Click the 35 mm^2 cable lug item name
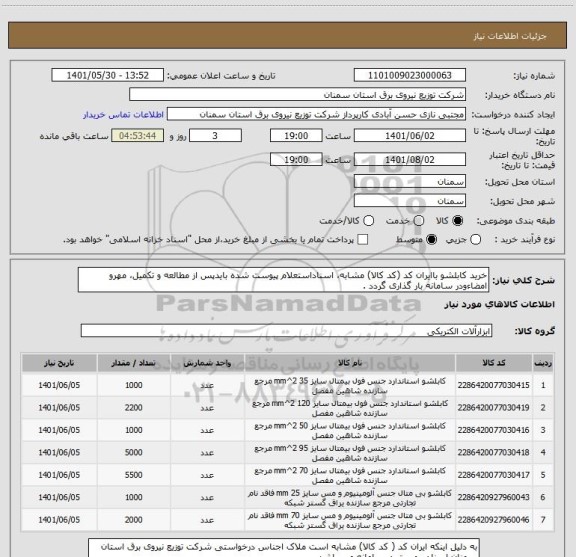Viewport: 576px width, 557px height. (x=350, y=385)
